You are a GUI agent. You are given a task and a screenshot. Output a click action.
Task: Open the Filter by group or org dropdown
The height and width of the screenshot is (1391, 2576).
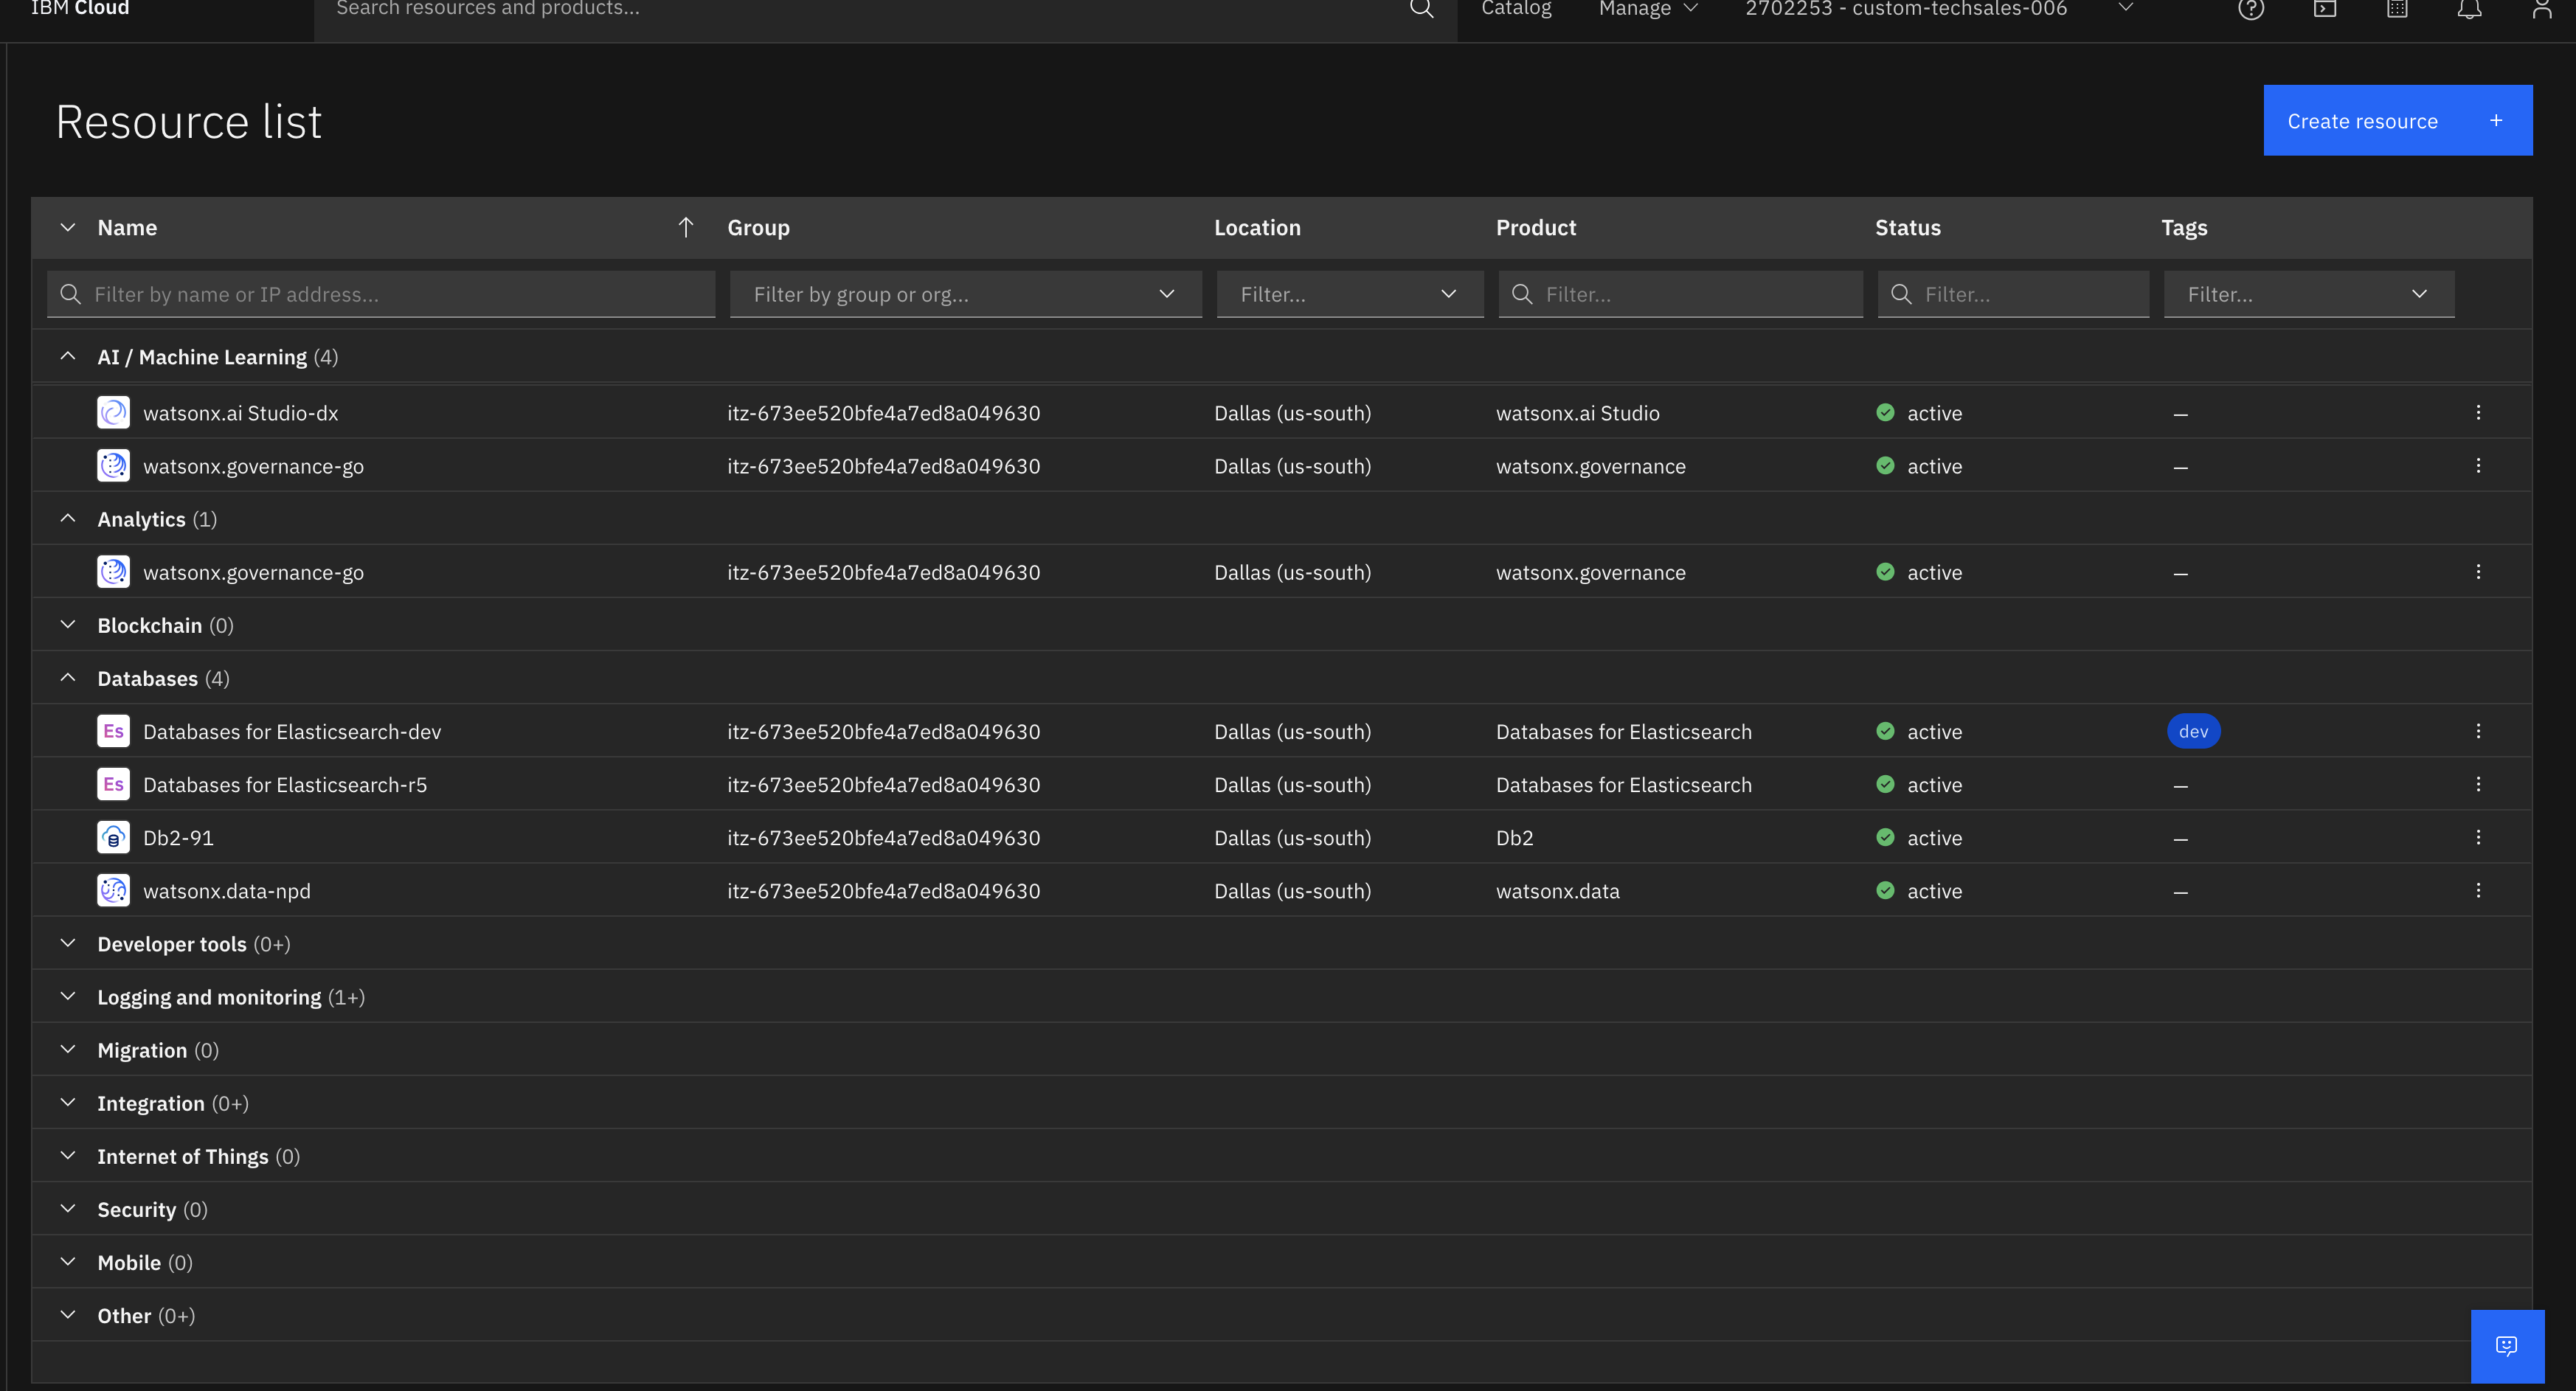coord(966,294)
